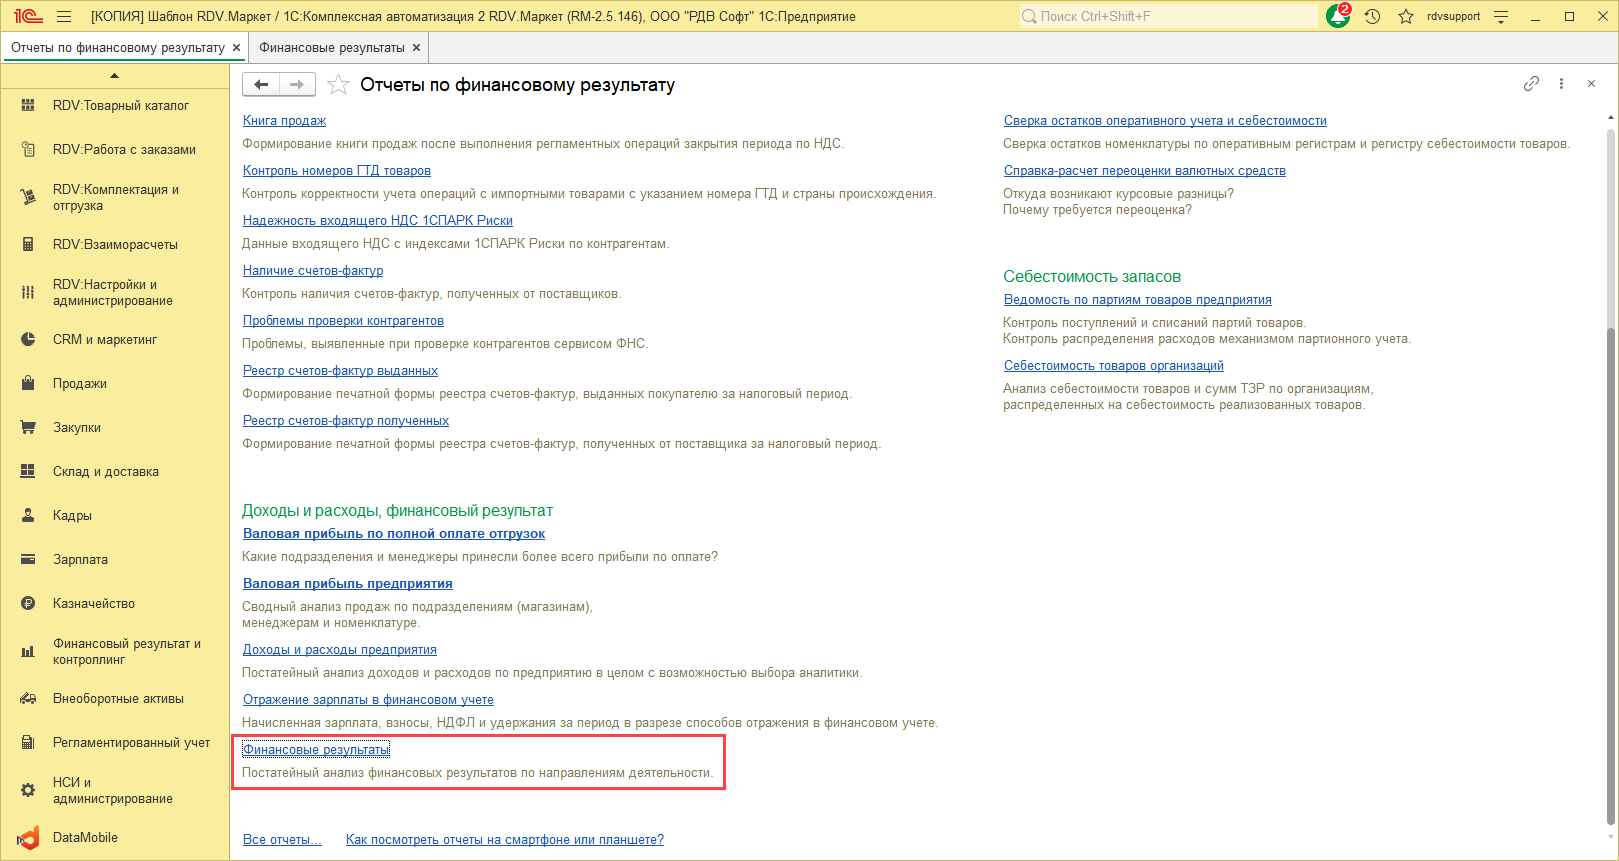Click the Все отчеты... link
Screen dimensions: 1619x861
coord(282,840)
